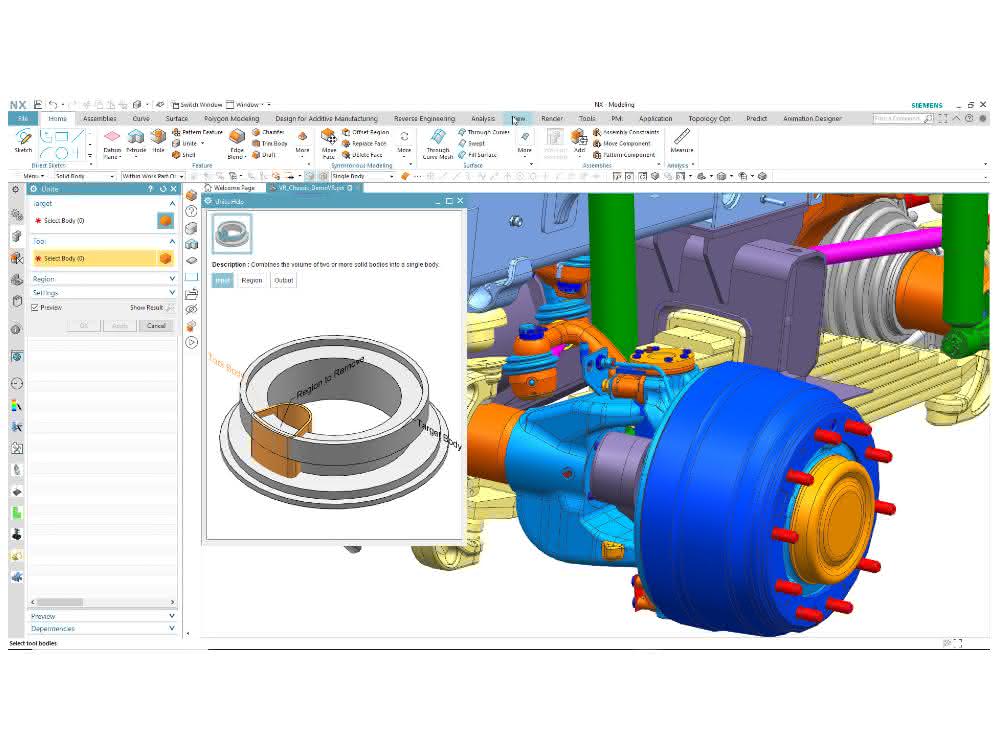Select the Through Curve Mesh tool
Viewport: 1000px width, 750px height.
(438, 144)
